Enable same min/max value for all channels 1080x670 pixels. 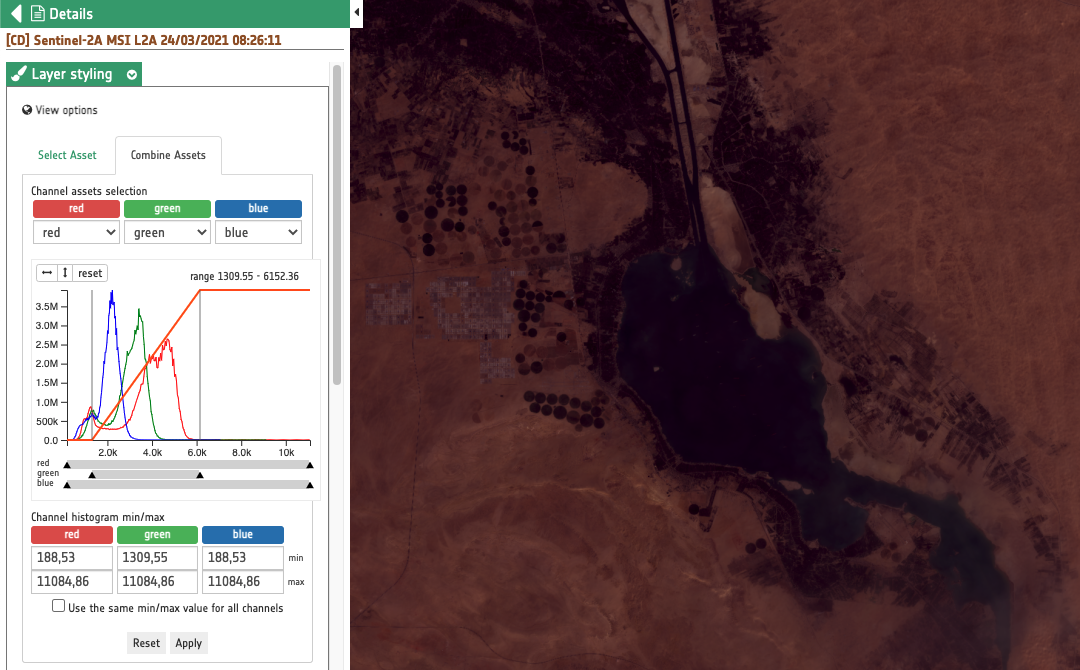(59, 606)
